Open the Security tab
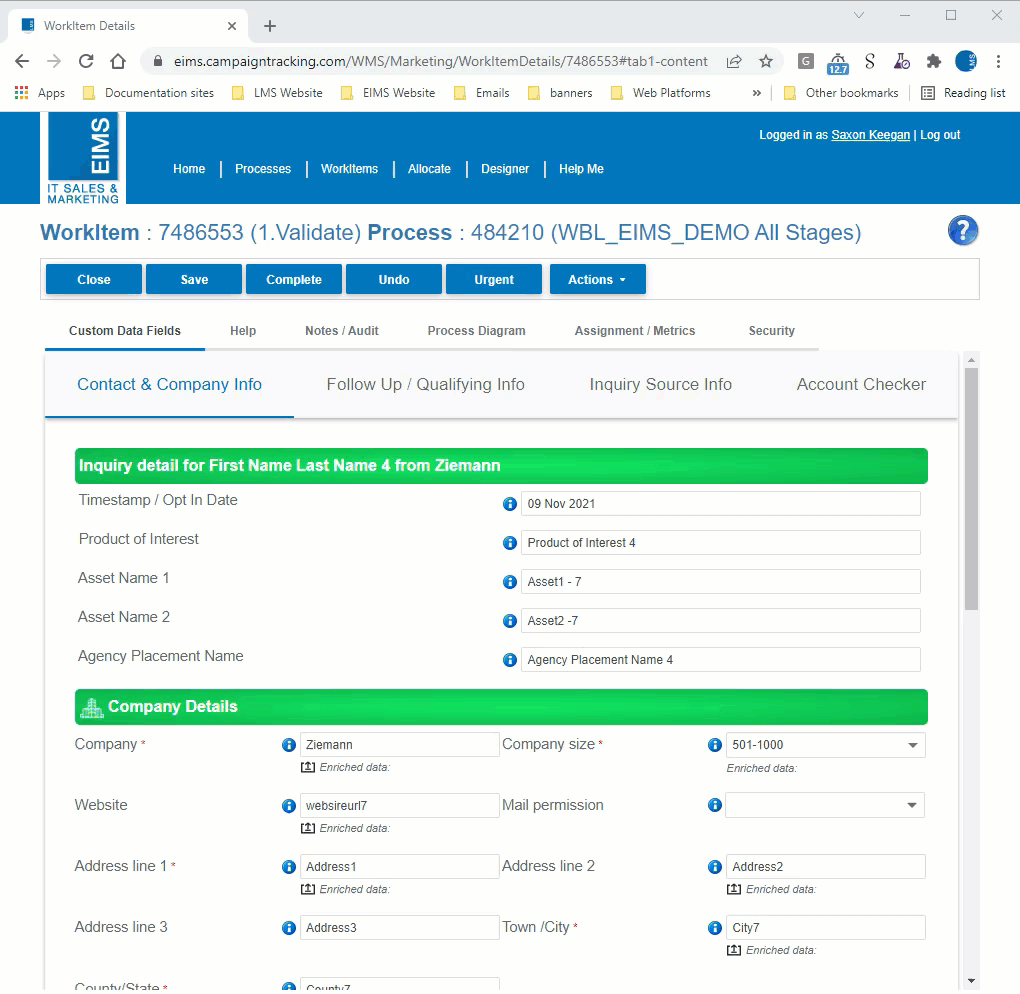The image size is (1020, 994). tap(772, 330)
